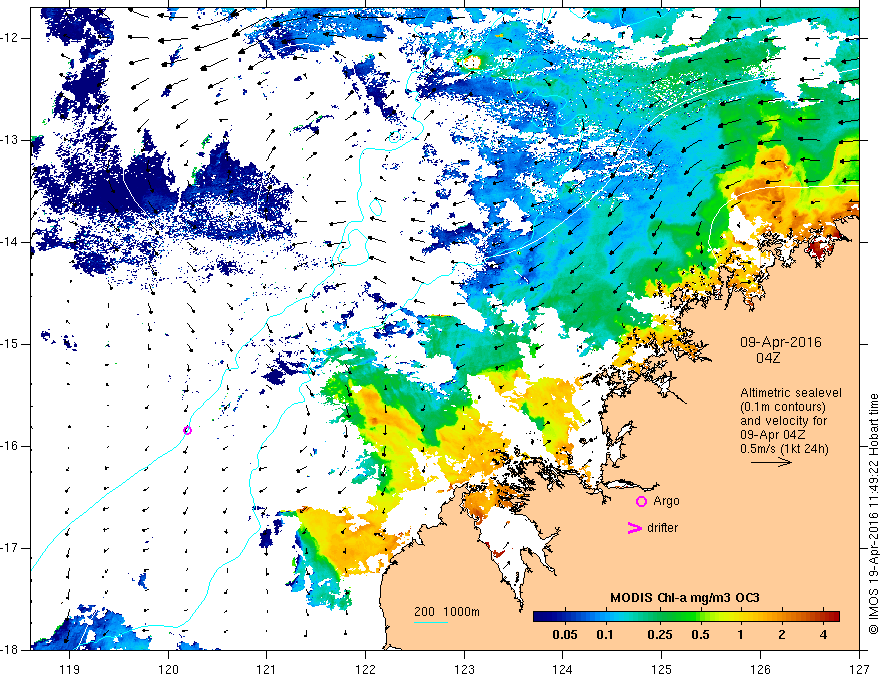Click the longitude axis label '123'

pos(464,669)
